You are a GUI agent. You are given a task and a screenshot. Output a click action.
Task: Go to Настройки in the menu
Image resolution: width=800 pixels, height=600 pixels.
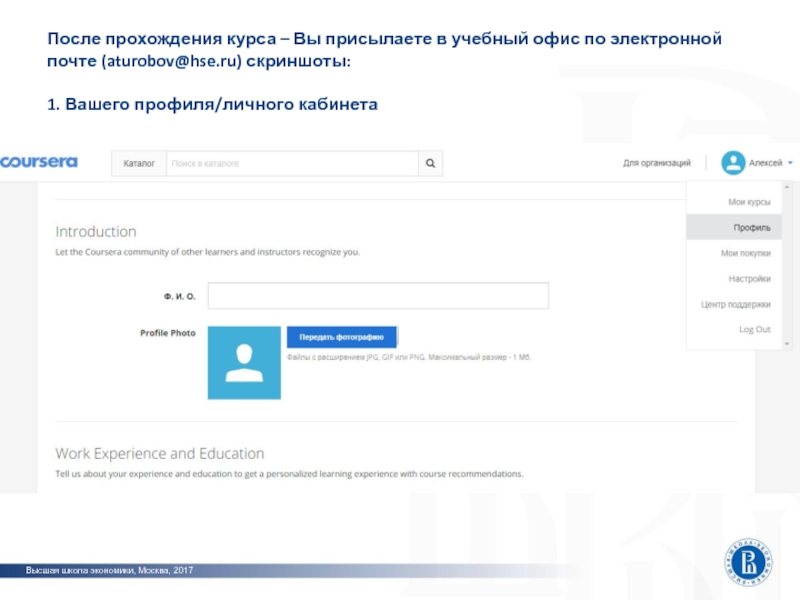point(749,279)
